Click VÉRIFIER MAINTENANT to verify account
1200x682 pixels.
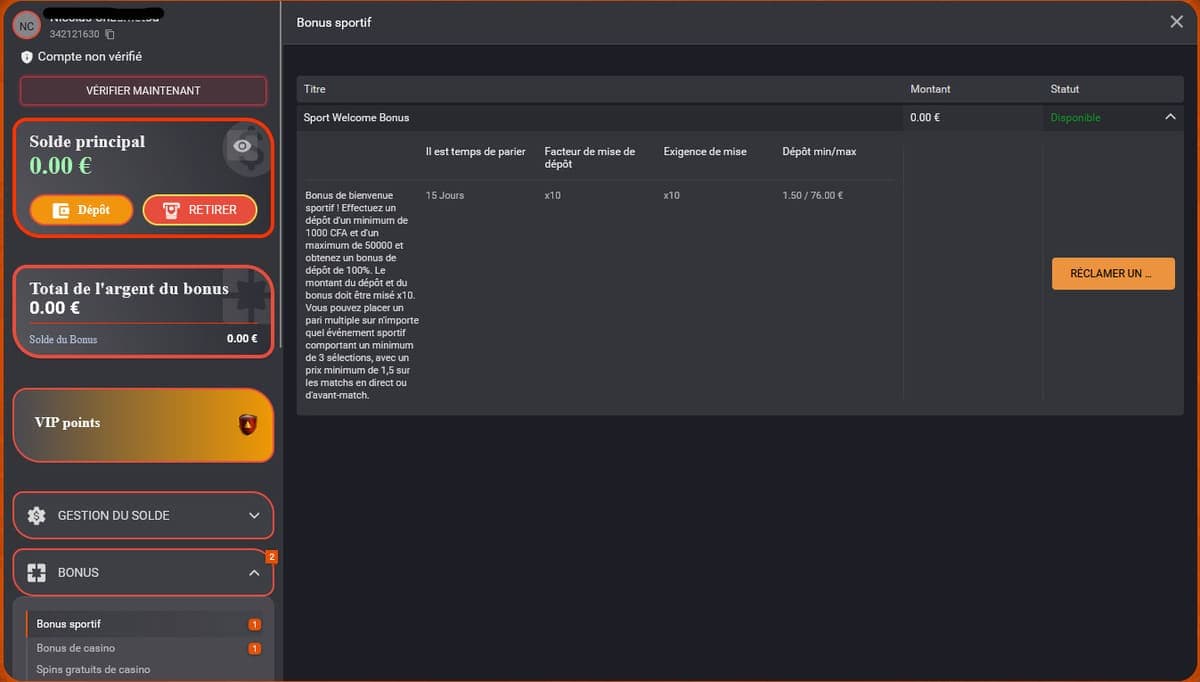[x=143, y=91]
